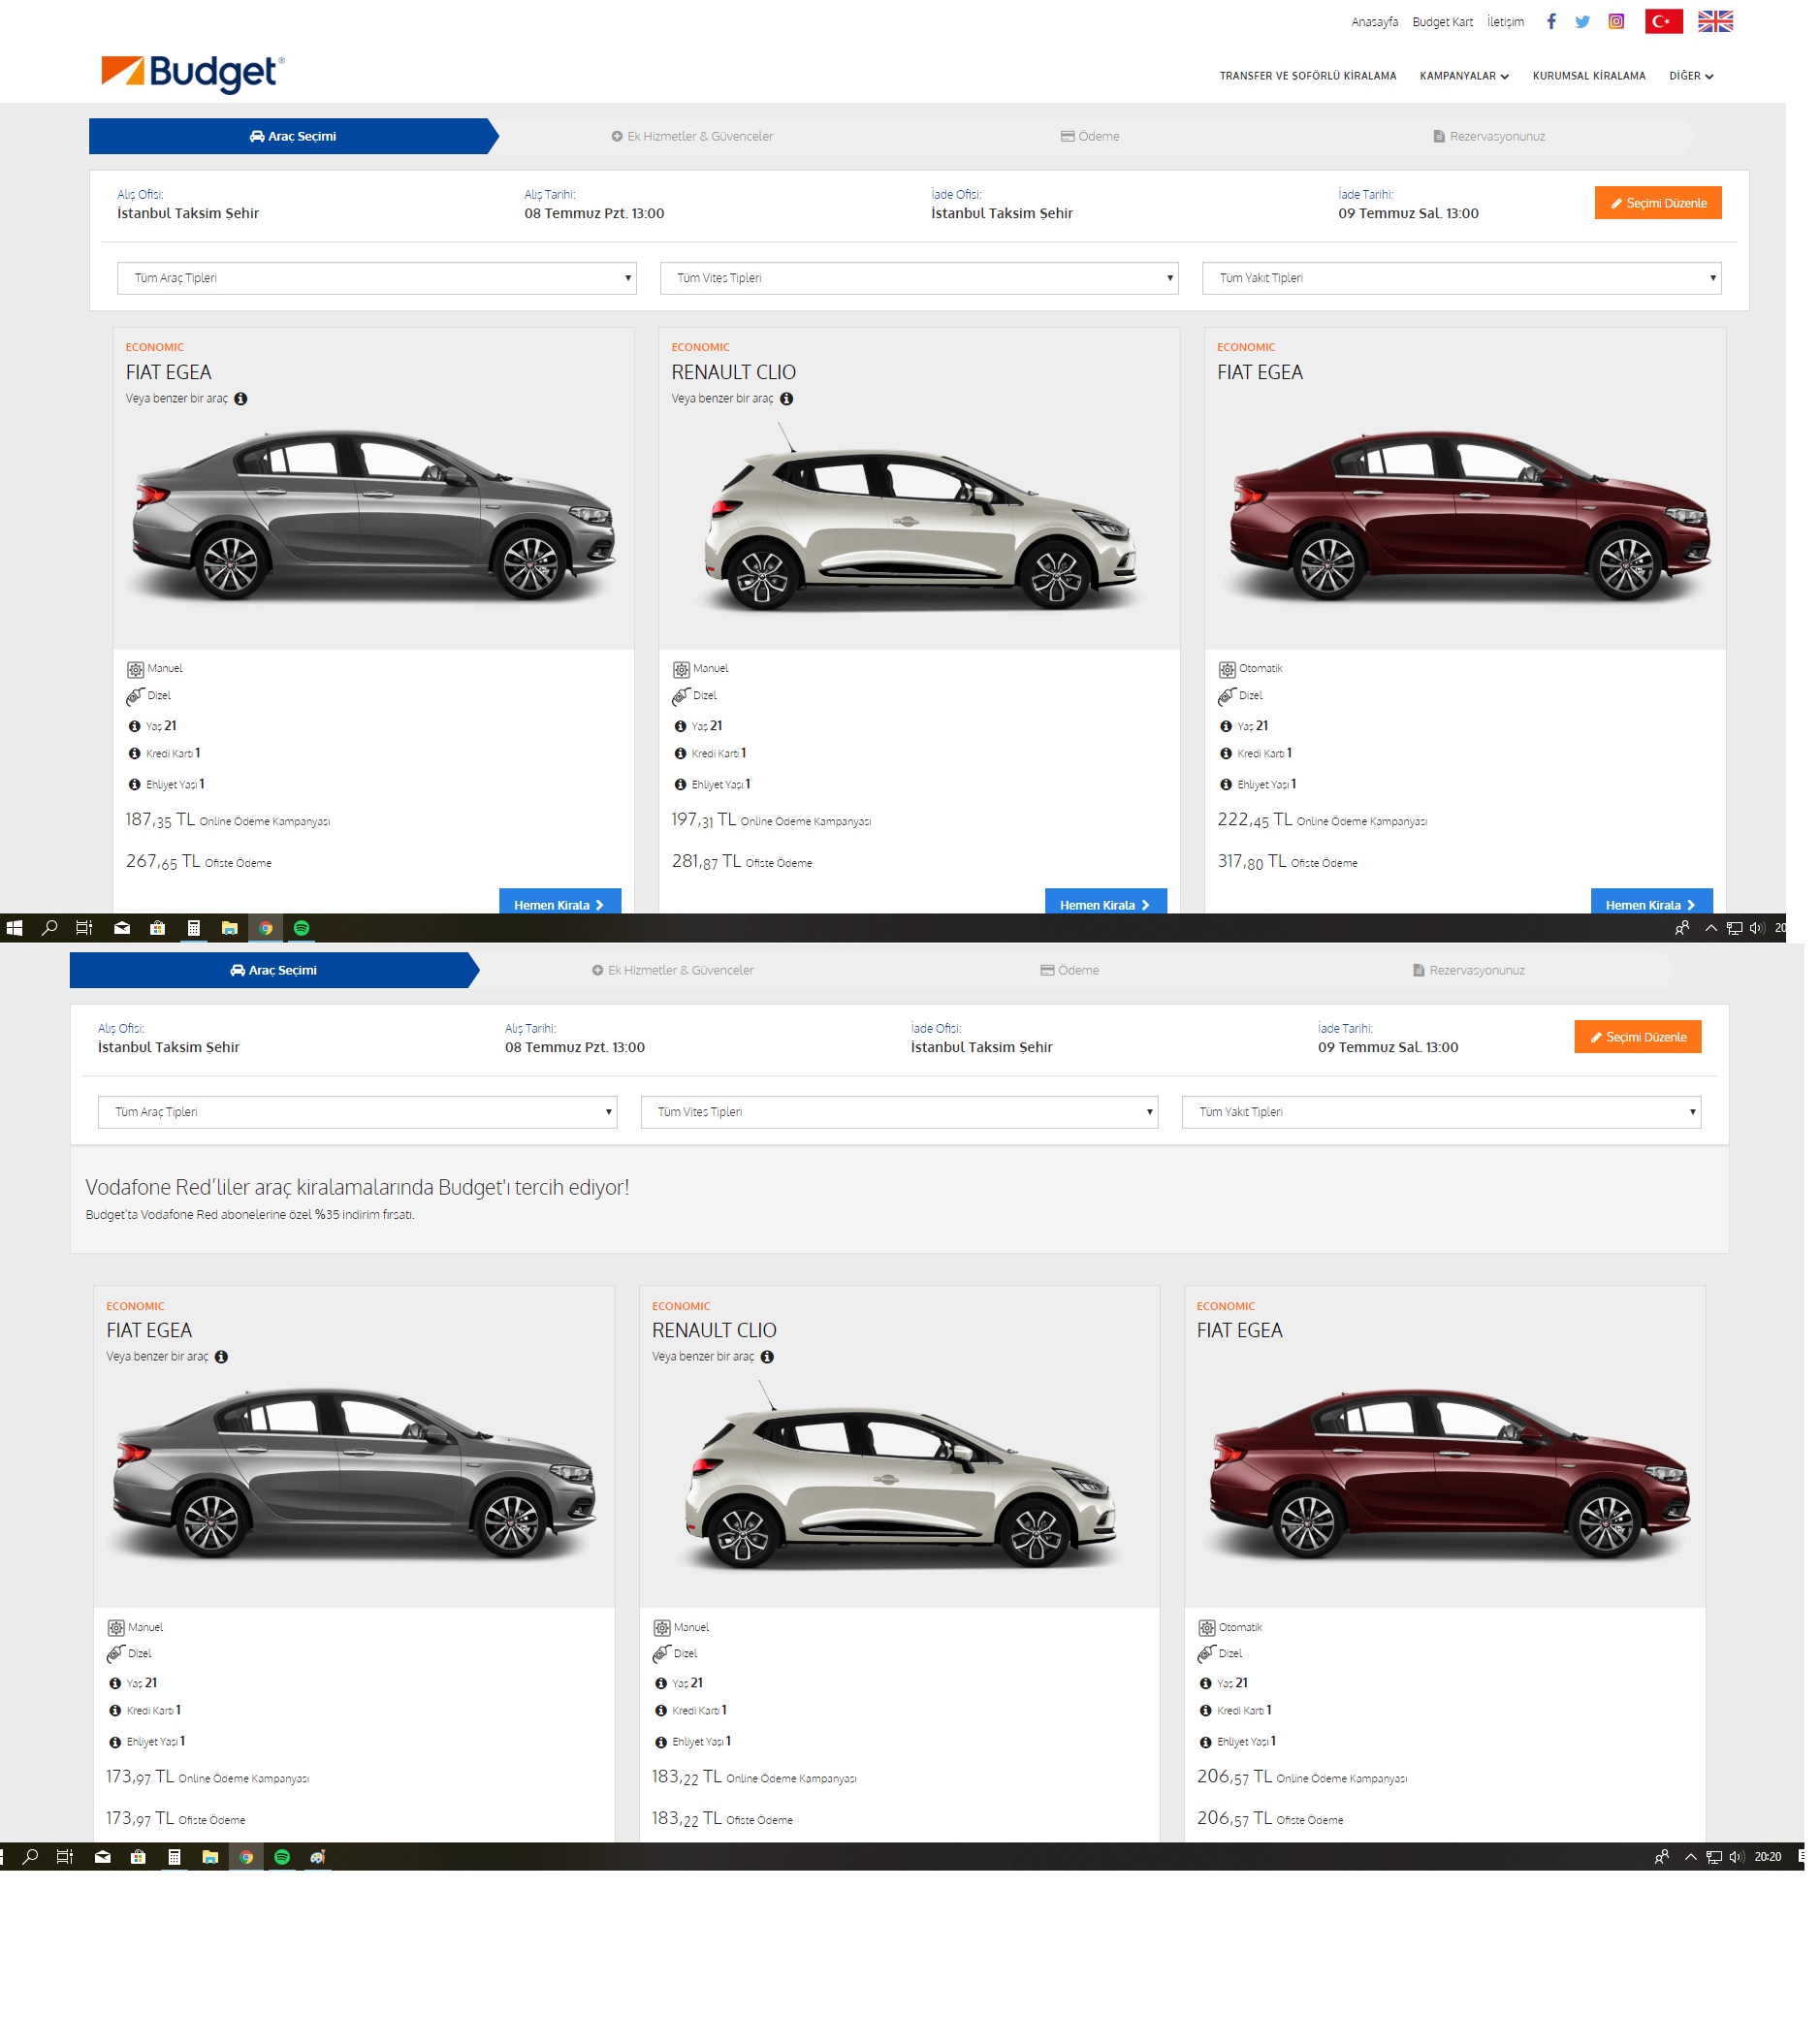Screen dimensions: 1820x2017
Task: Click 'Seçimi Düzenle' button in upper capture
Action: (x=1657, y=203)
